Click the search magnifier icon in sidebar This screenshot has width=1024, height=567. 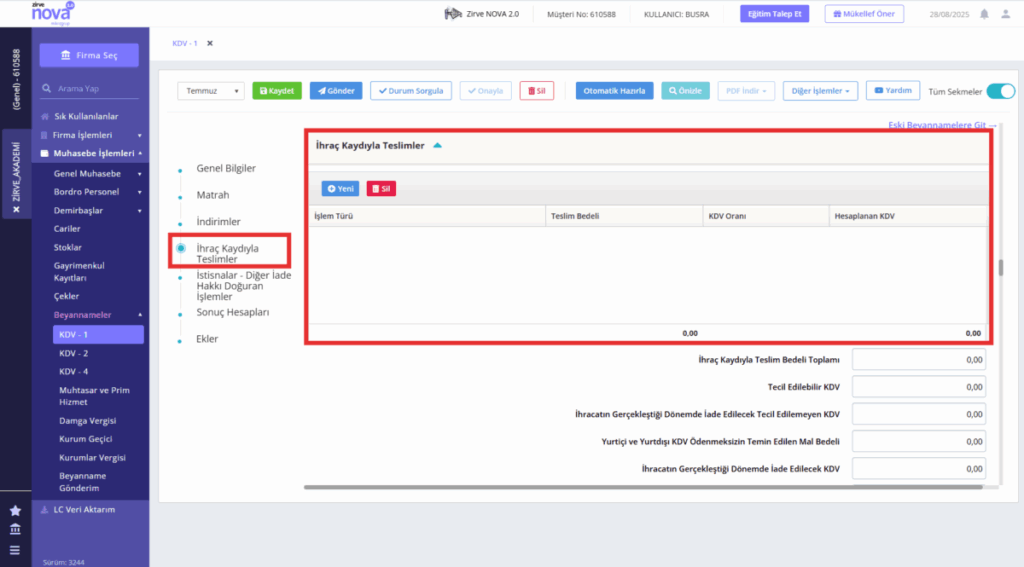[46, 88]
